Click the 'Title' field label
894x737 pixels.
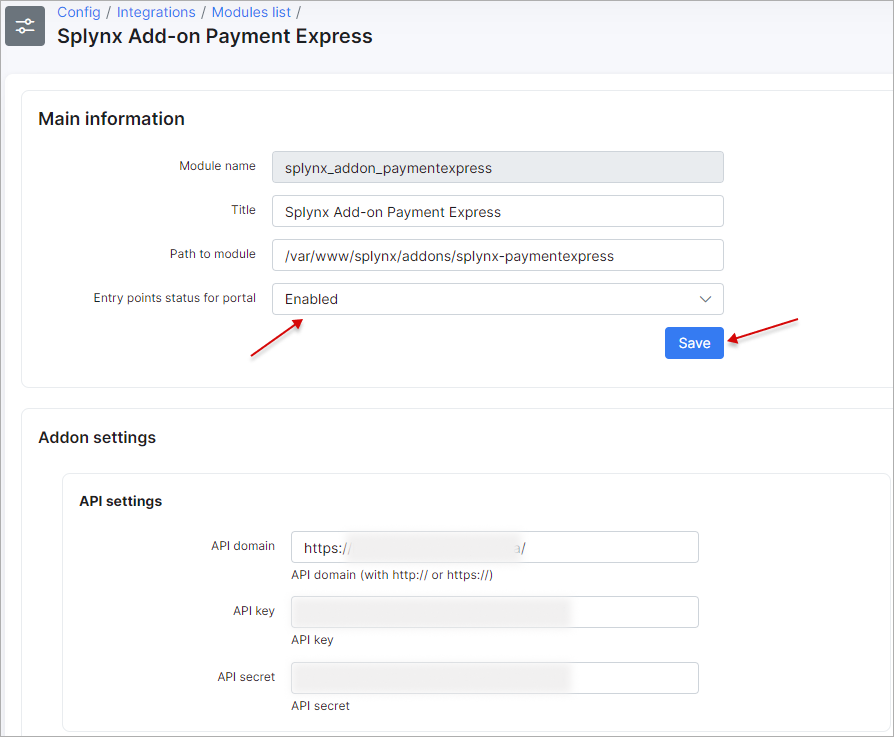243,210
